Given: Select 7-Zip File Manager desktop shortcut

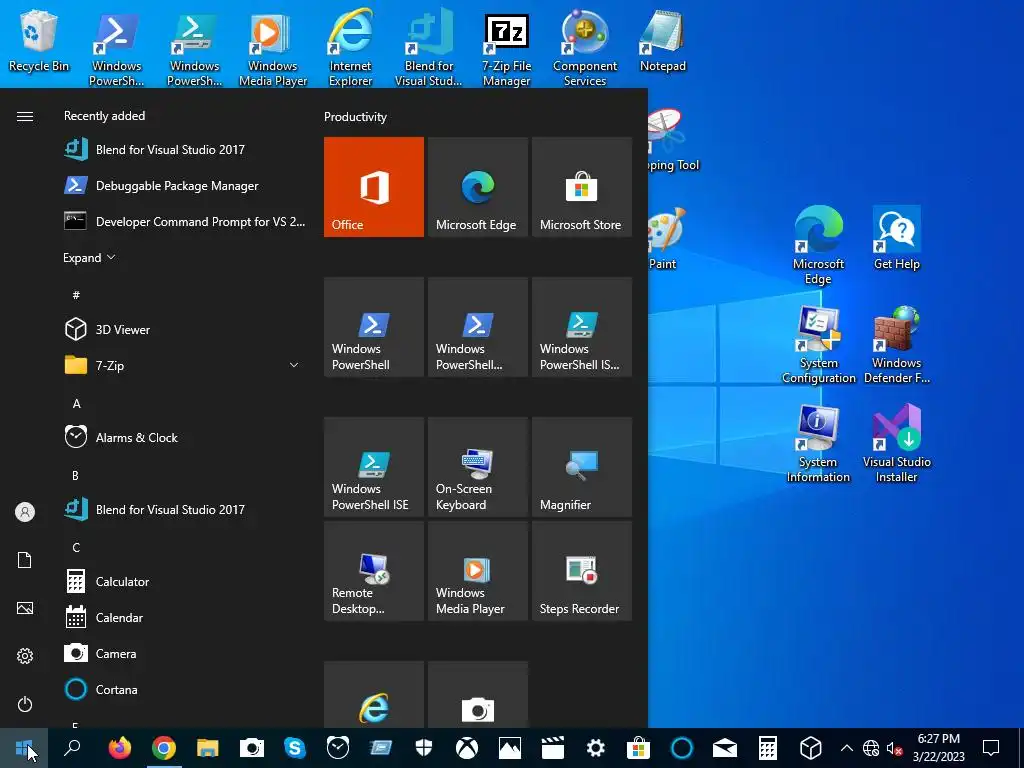Looking at the screenshot, I should tap(507, 47).
